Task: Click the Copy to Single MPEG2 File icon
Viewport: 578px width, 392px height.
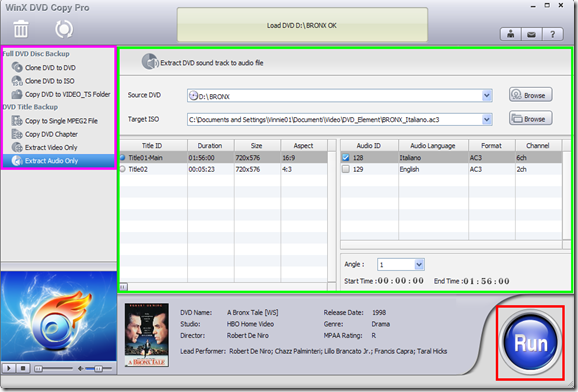Action: (x=17, y=121)
